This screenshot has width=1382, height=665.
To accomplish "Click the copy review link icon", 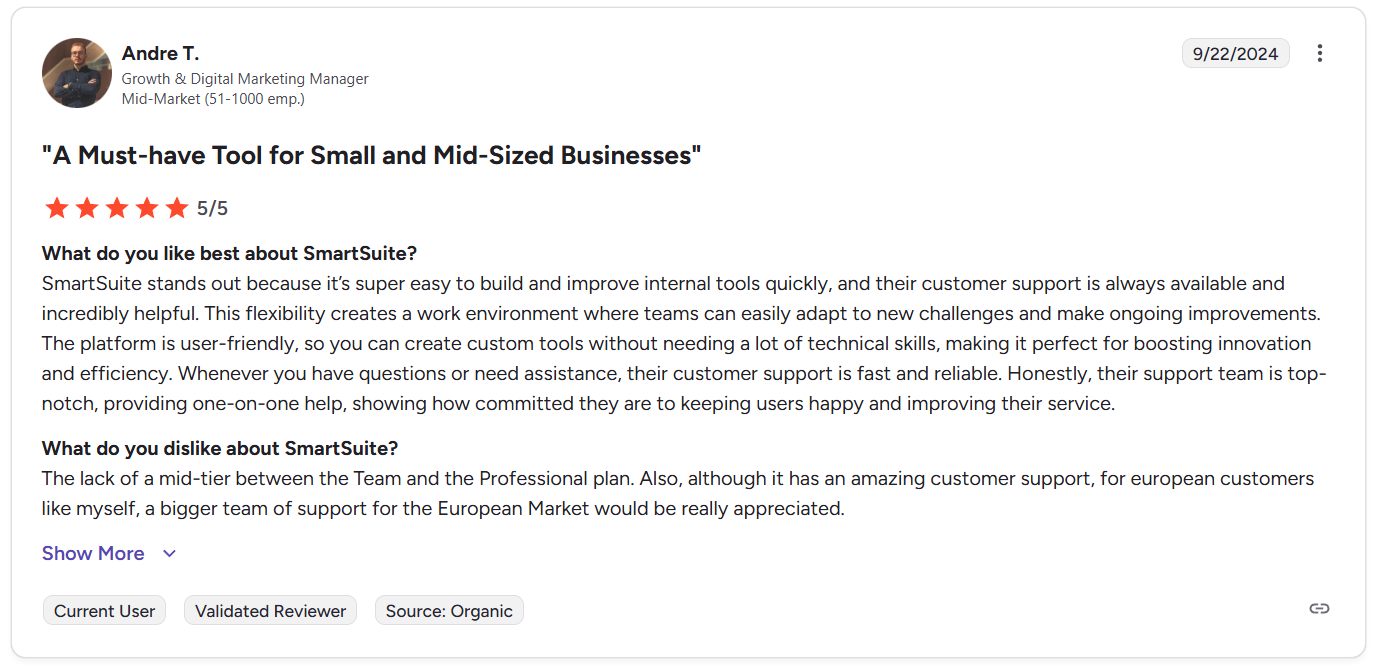I will (1319, 608).
